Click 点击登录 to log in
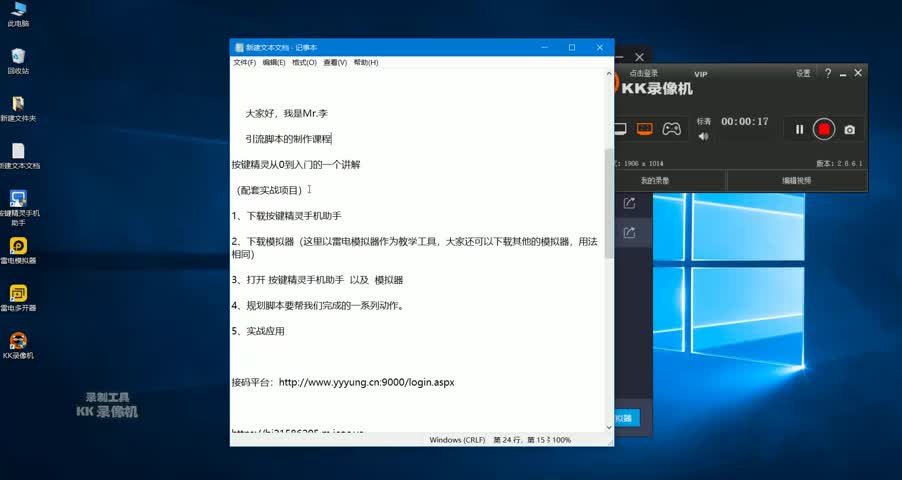 point(644,74)
